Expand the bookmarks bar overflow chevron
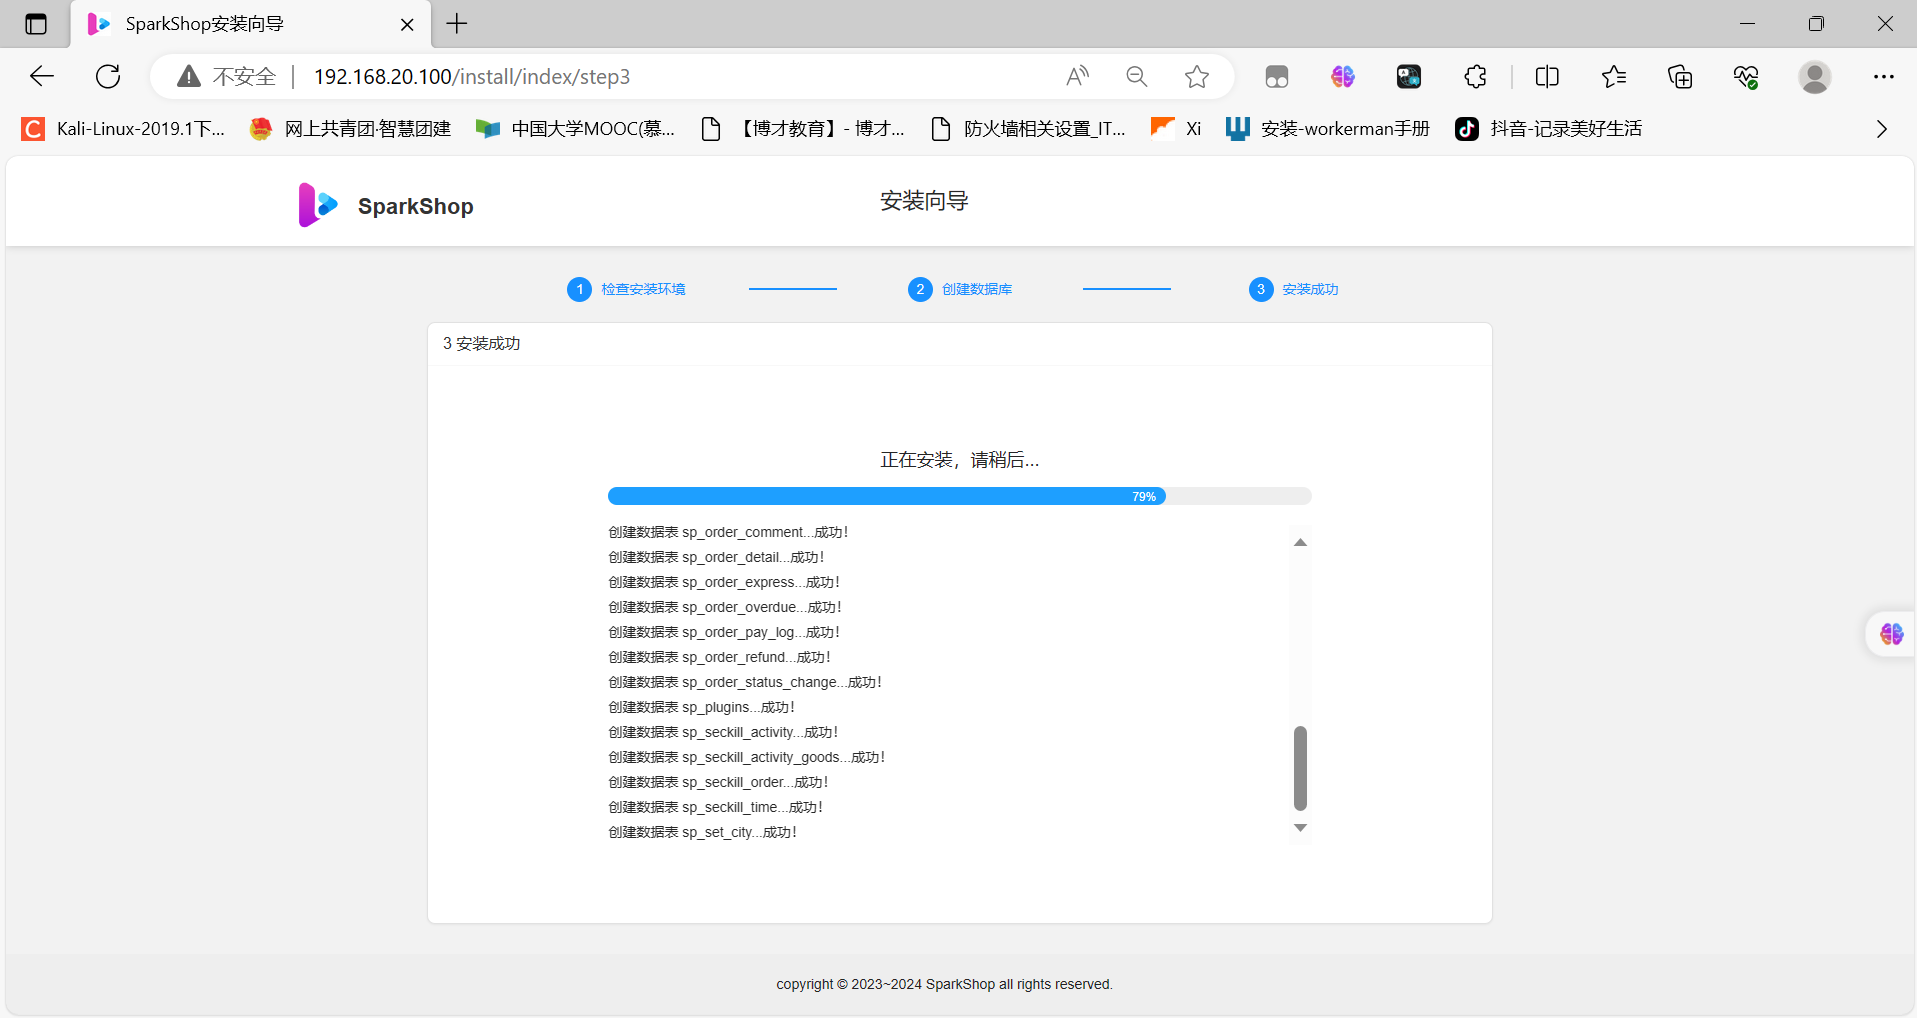Image resolution: width=1917 pixels, height=1018 pixels. (1881, 129)
